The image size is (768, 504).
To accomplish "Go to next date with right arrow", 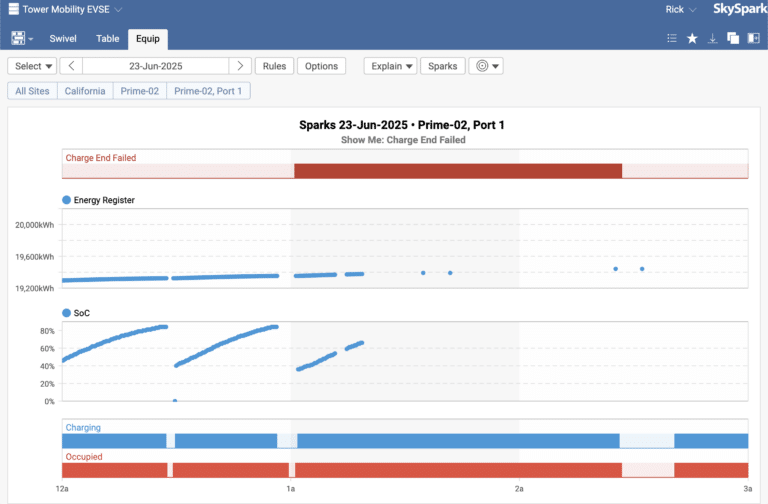I will [239, 66].
